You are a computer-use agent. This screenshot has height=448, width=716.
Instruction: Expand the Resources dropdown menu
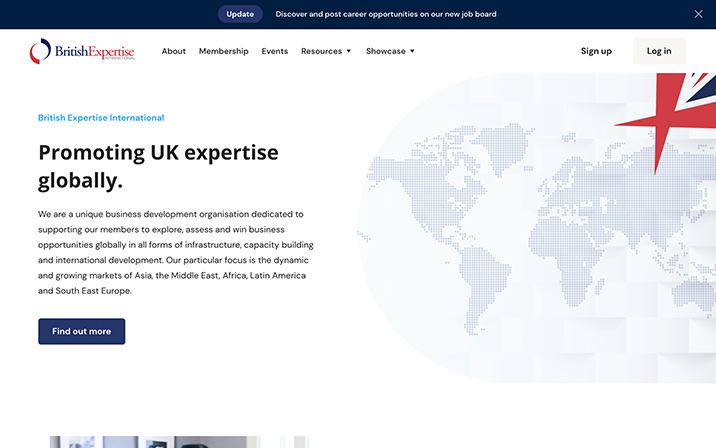(326, 51)
